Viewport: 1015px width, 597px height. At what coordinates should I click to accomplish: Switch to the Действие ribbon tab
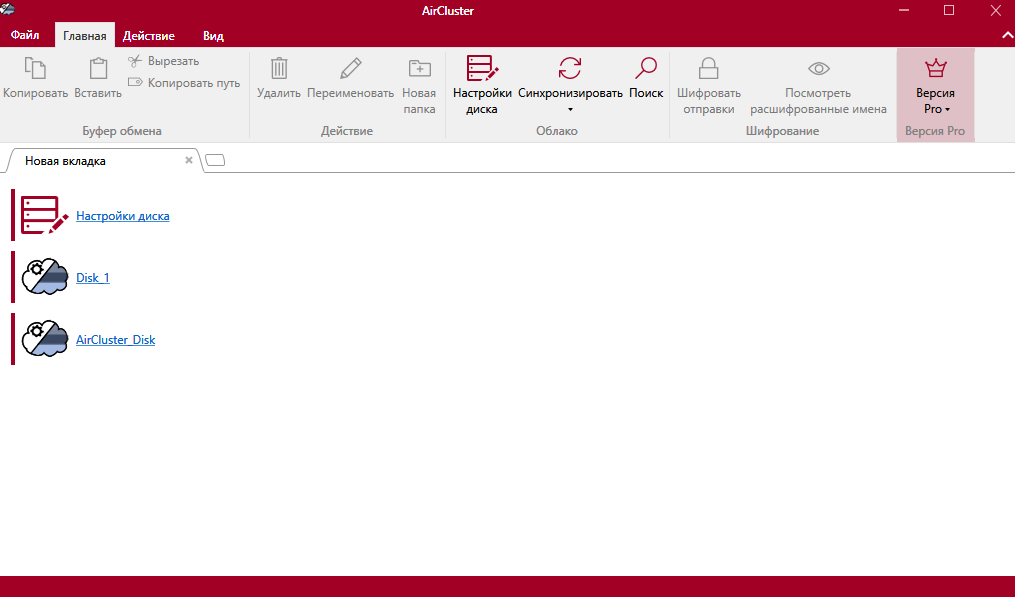(x=149, y=36)
